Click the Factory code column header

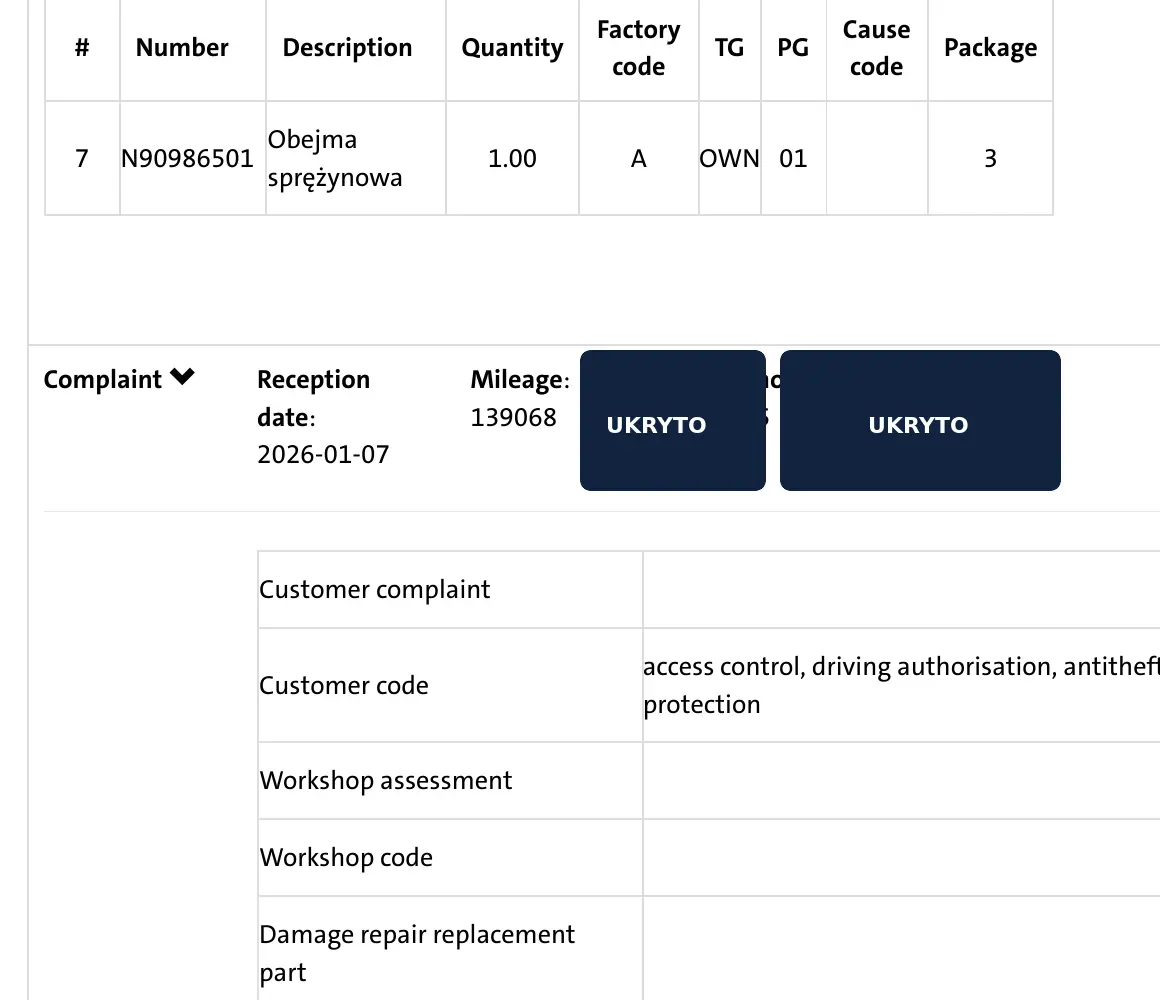(638, 47)
